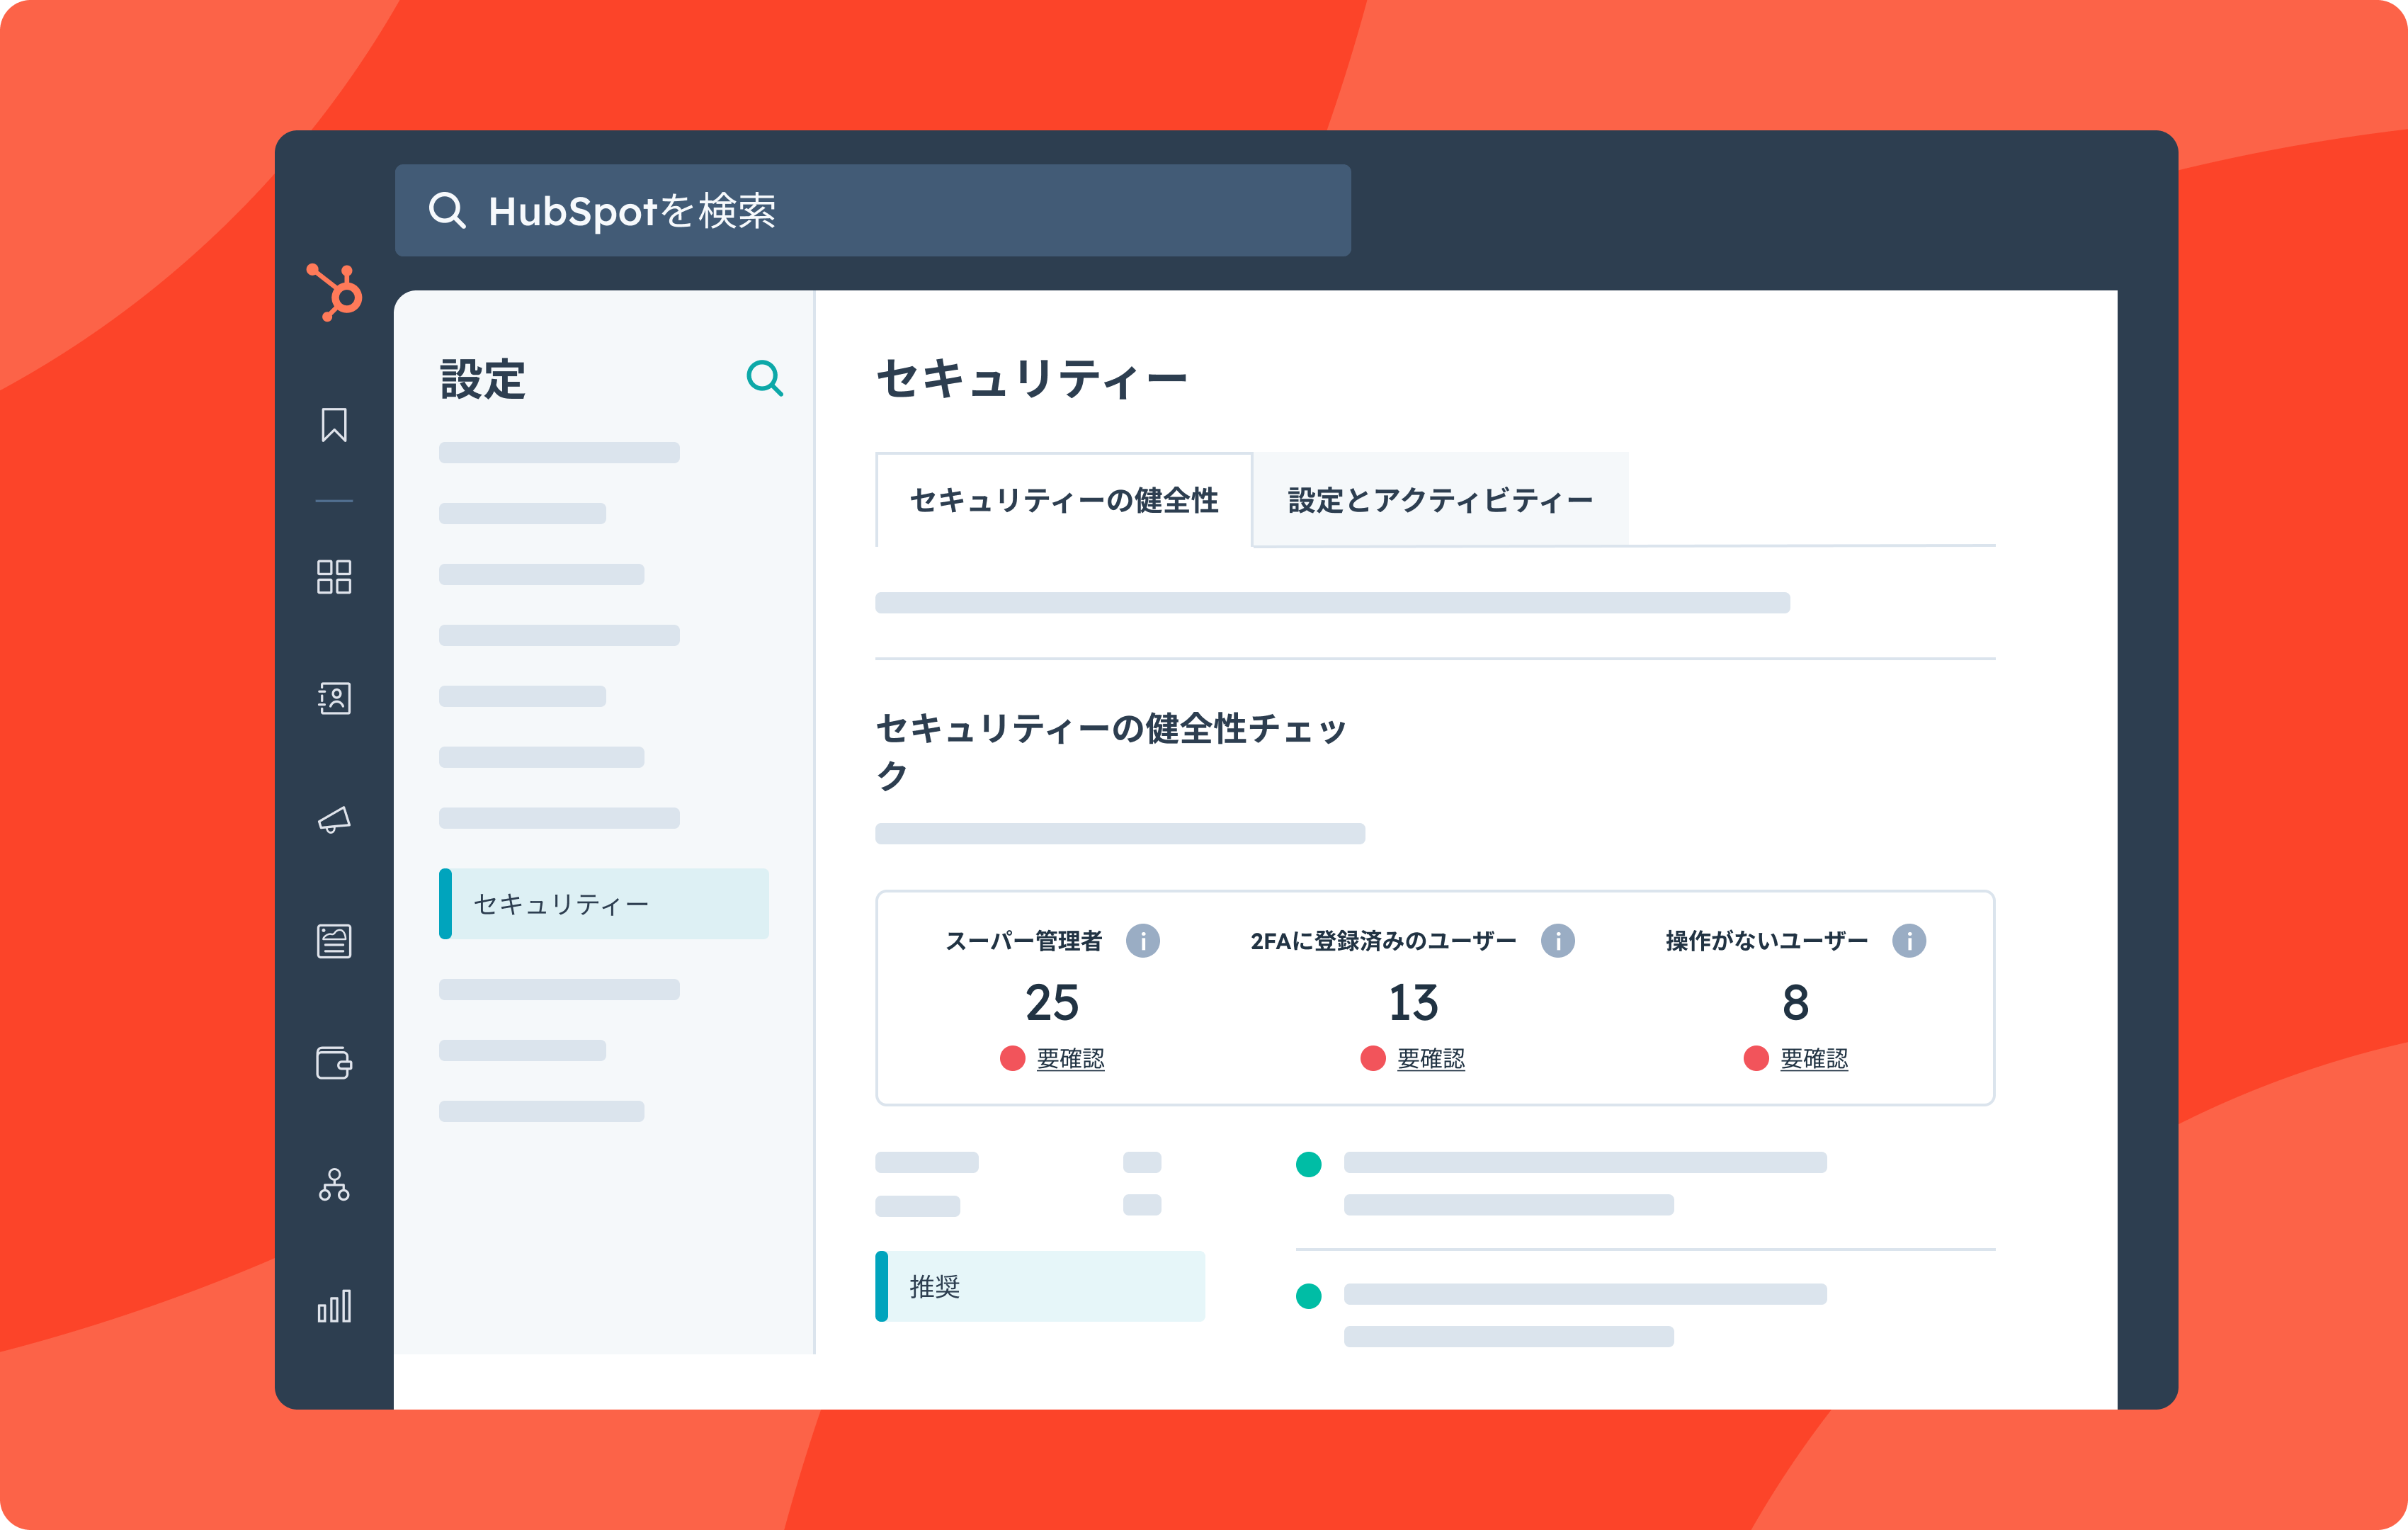Click the number 25 for super admins
Image resolution: width=2408 pixels, height=1530 pixels.
point(1052,1002)
